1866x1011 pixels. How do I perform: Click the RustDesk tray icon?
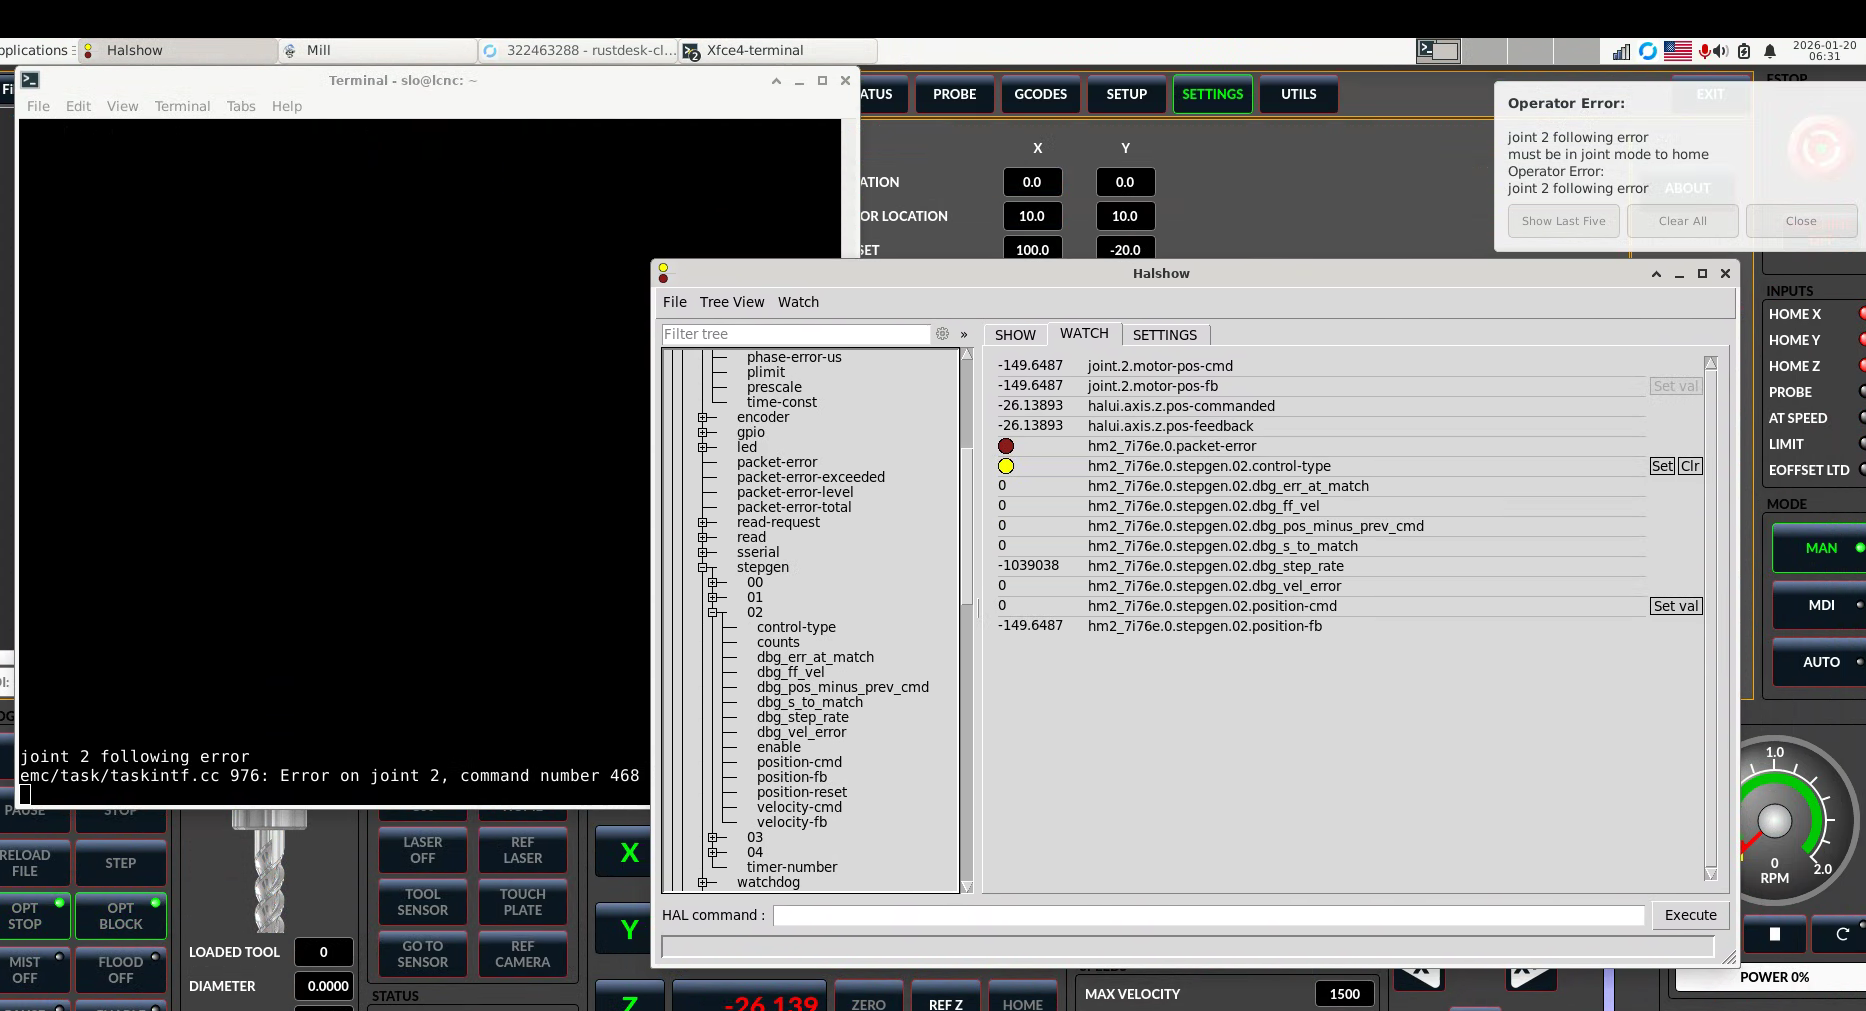point(1648,51)
